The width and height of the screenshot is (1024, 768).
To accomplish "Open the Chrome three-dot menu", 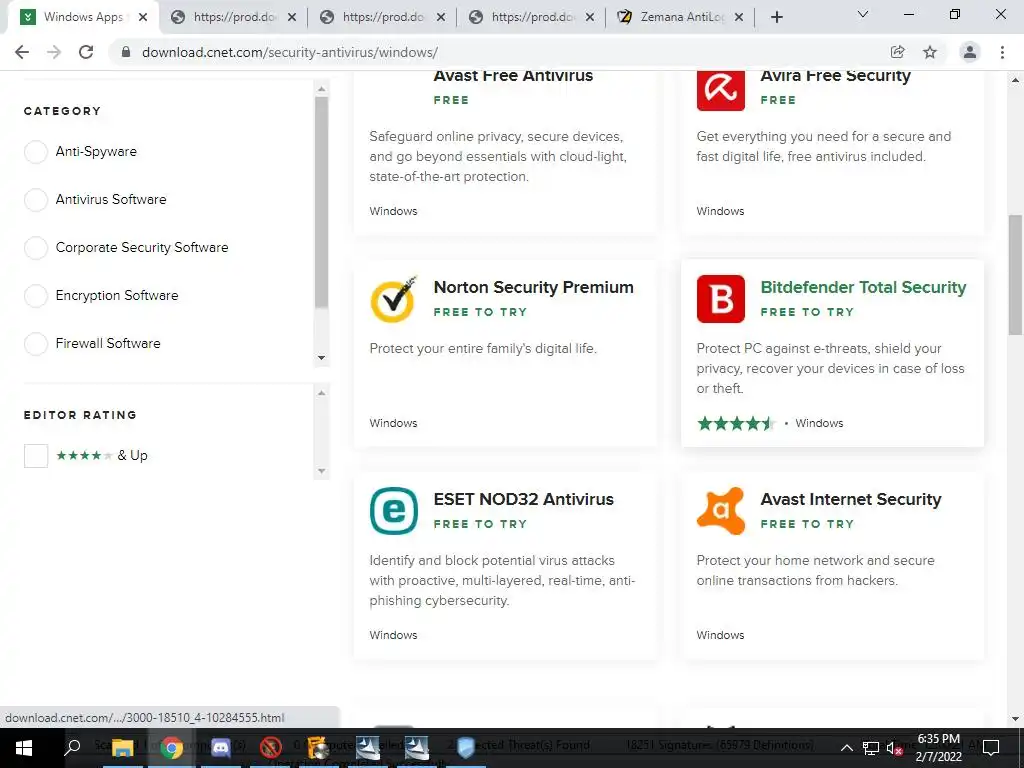I will pyautogui.click(x=1002, y=52).
